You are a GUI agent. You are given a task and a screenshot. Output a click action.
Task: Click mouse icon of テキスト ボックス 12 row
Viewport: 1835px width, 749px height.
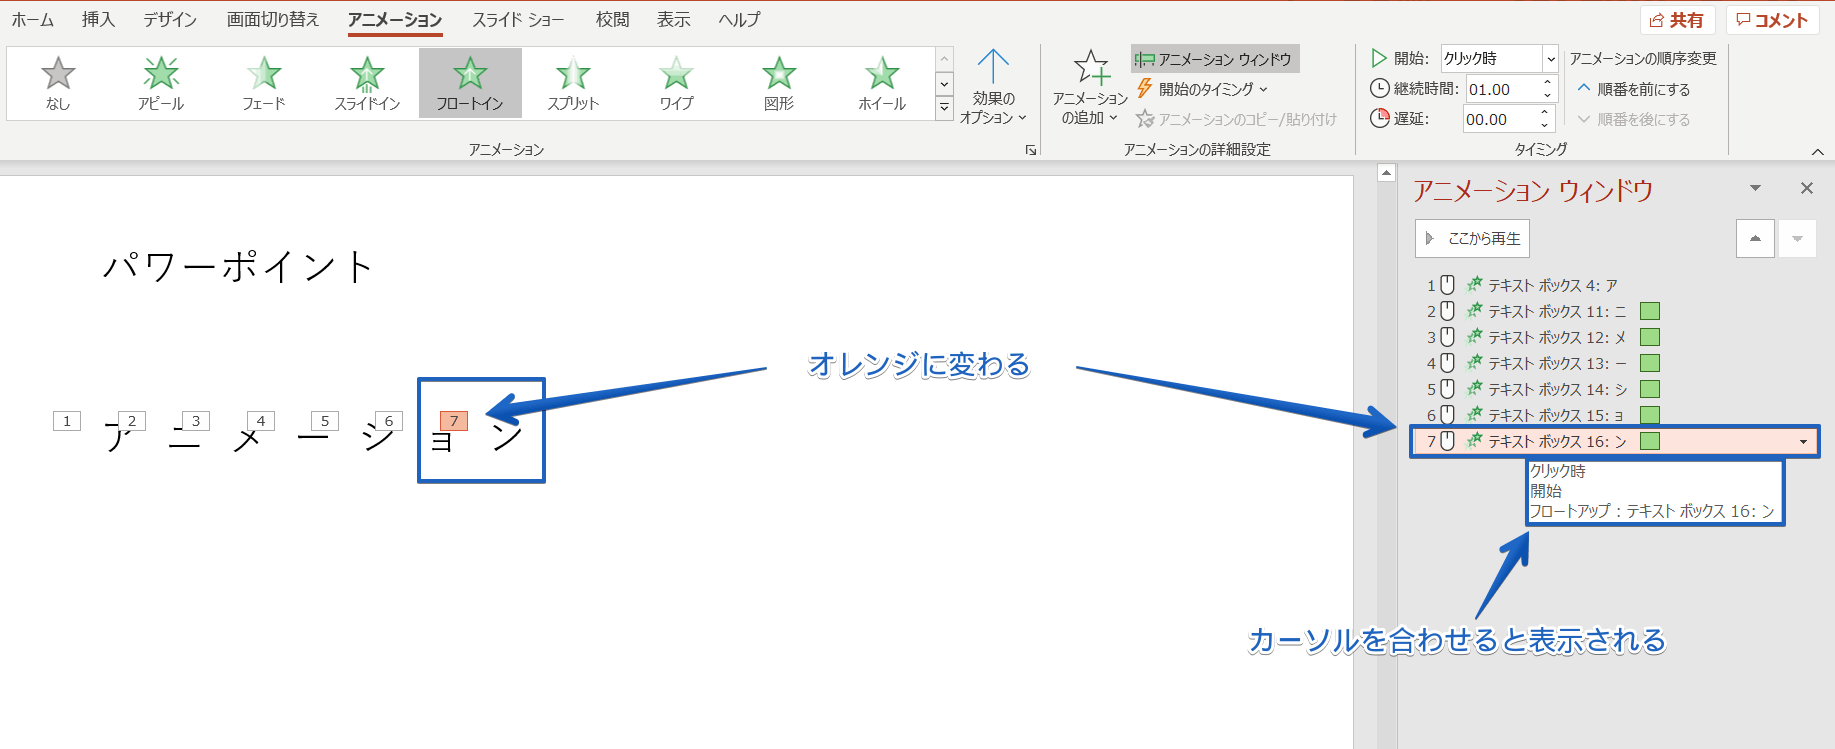[1447, 337]
